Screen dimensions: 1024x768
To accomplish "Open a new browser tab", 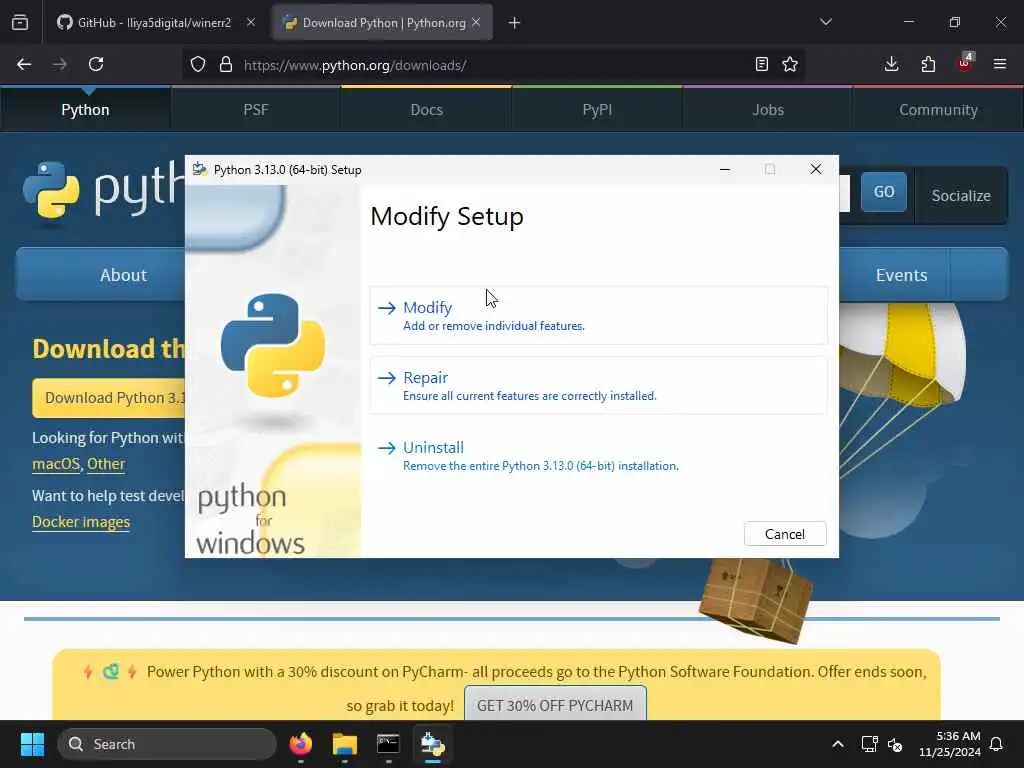I will point(515,23).
